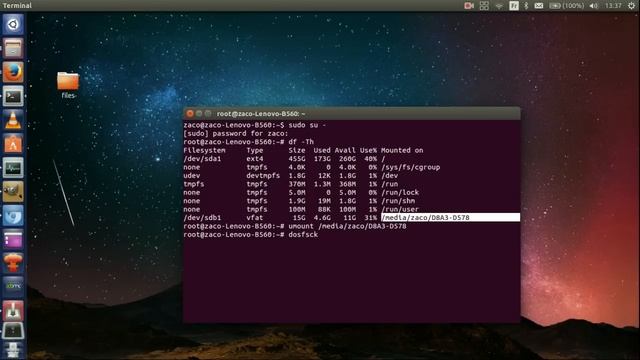Click the 'df -Th' command text
640x360 pixels.
301,142
